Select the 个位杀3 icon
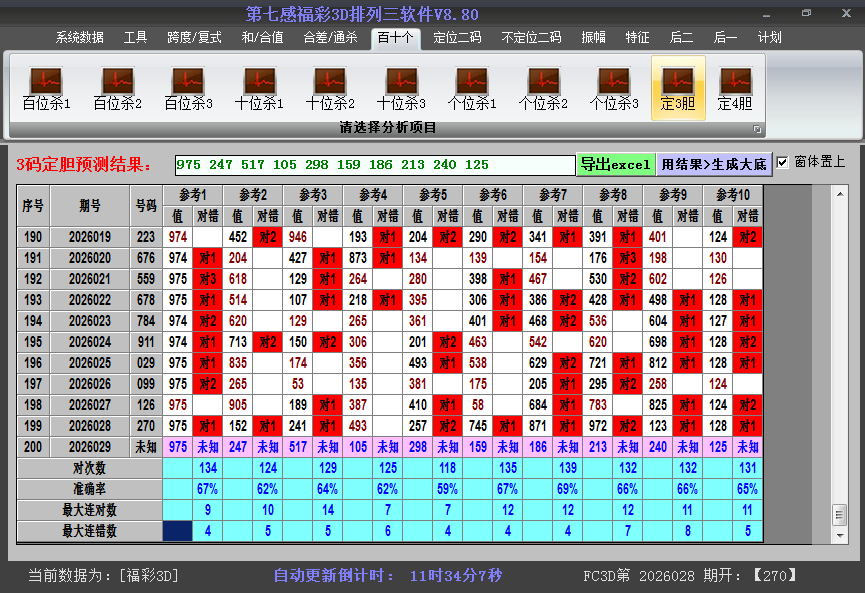Viewport: 865px width, 593px height. (614, 84)
